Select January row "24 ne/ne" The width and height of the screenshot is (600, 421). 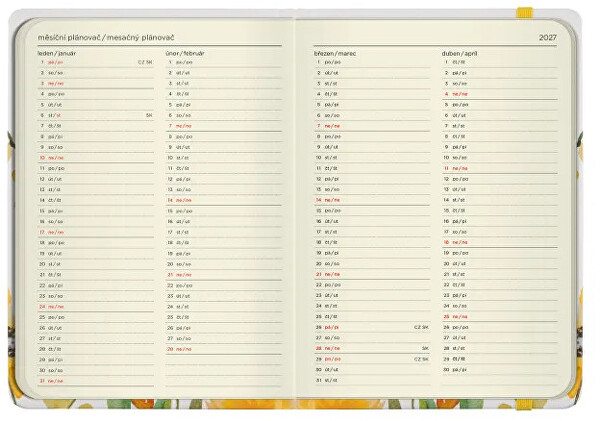[x=96, y=307]
